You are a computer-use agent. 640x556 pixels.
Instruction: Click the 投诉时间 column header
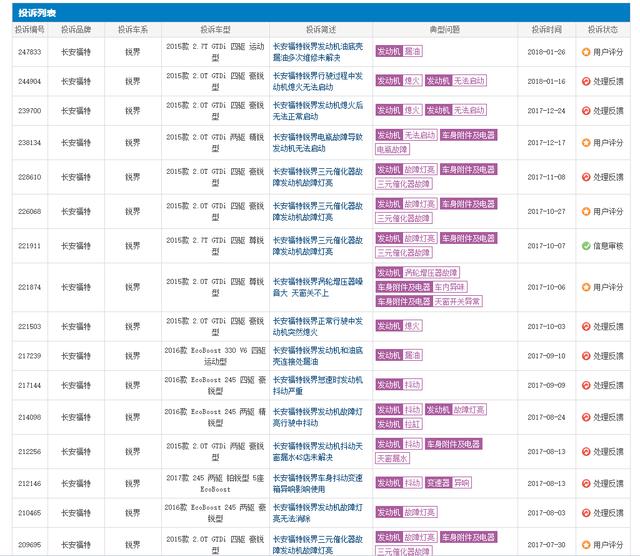click(x=547, y=29)
